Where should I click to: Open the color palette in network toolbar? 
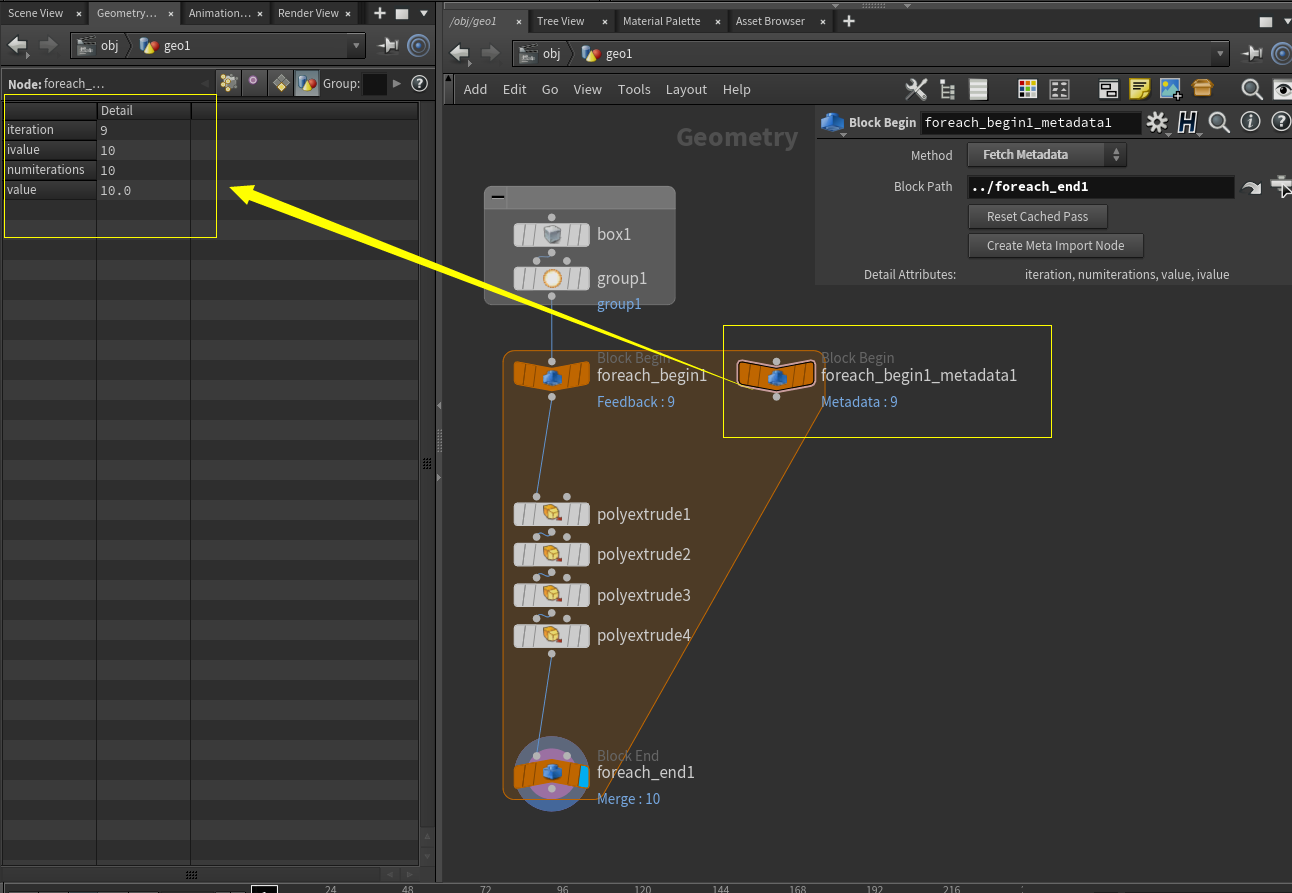(1027, 89)
